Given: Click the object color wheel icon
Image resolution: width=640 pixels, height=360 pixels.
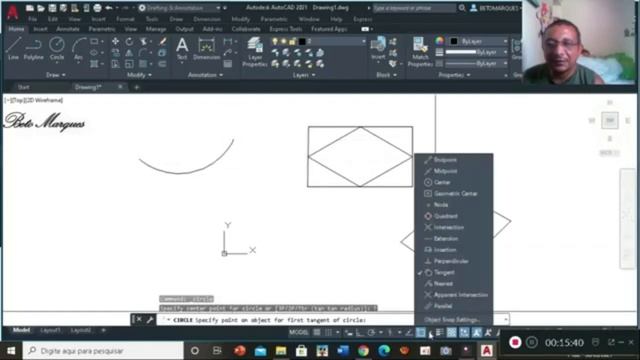Looking at the screenshot, I should click(439, 41).
